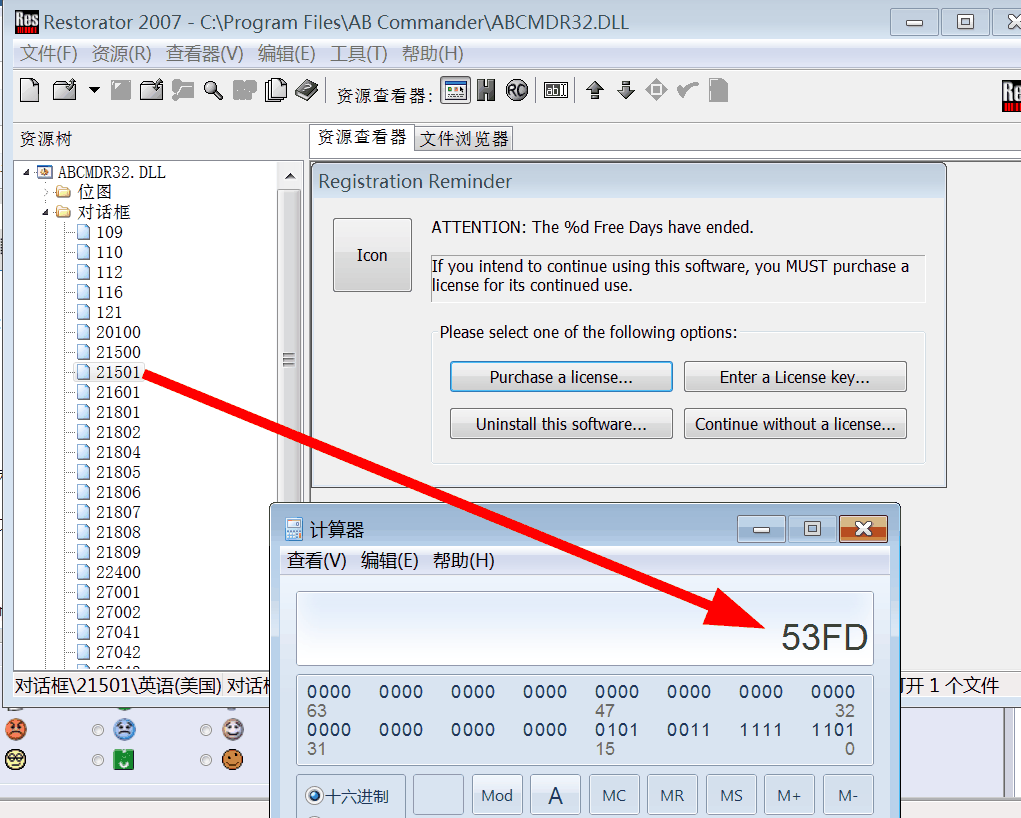
Task: Select dialog resource 22400
Action: (118, 572)
